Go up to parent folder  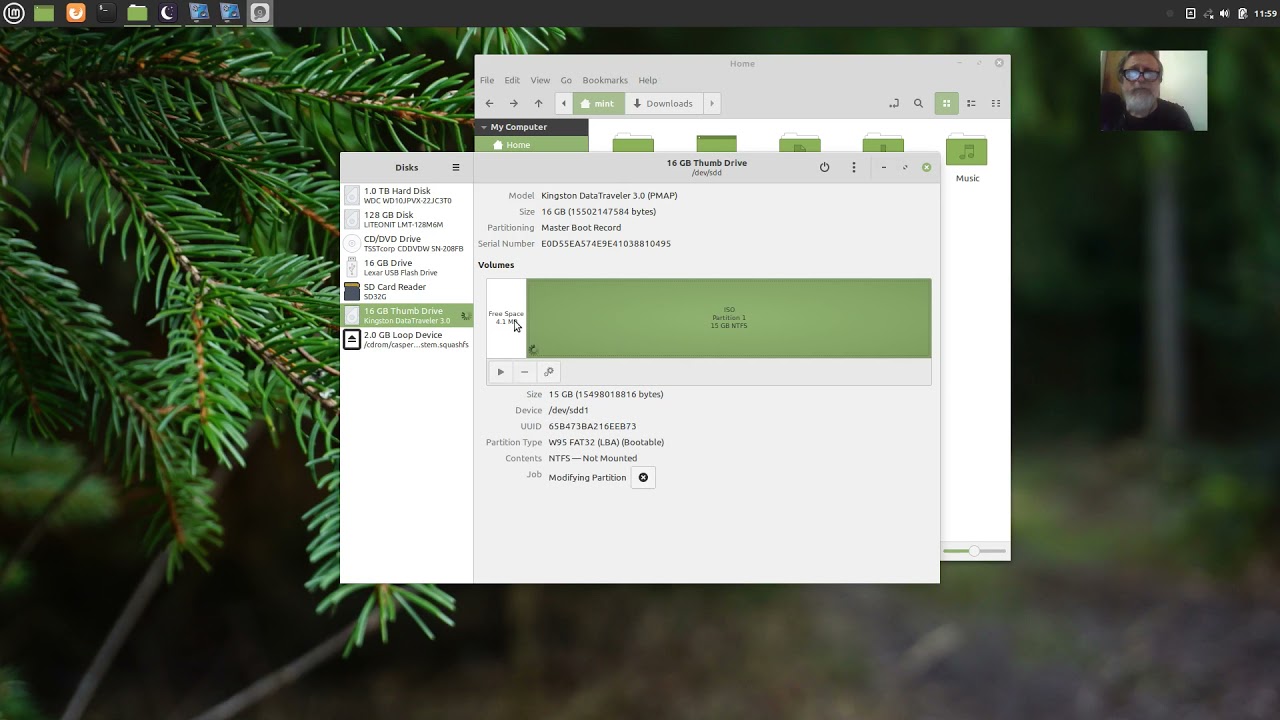click(x=538, y=103)
